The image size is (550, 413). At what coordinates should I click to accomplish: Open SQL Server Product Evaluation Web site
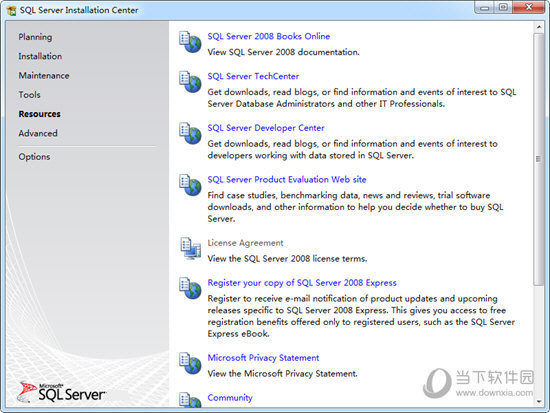click(287, 180)
